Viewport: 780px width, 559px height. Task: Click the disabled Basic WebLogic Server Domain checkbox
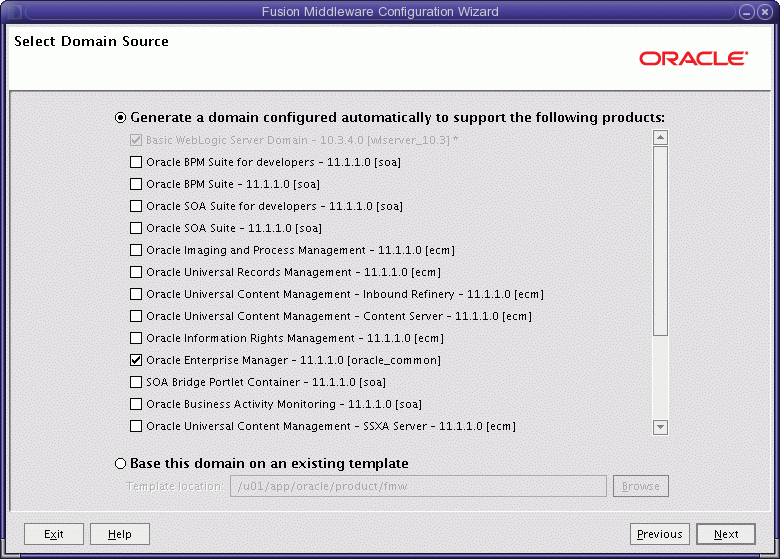136,140
